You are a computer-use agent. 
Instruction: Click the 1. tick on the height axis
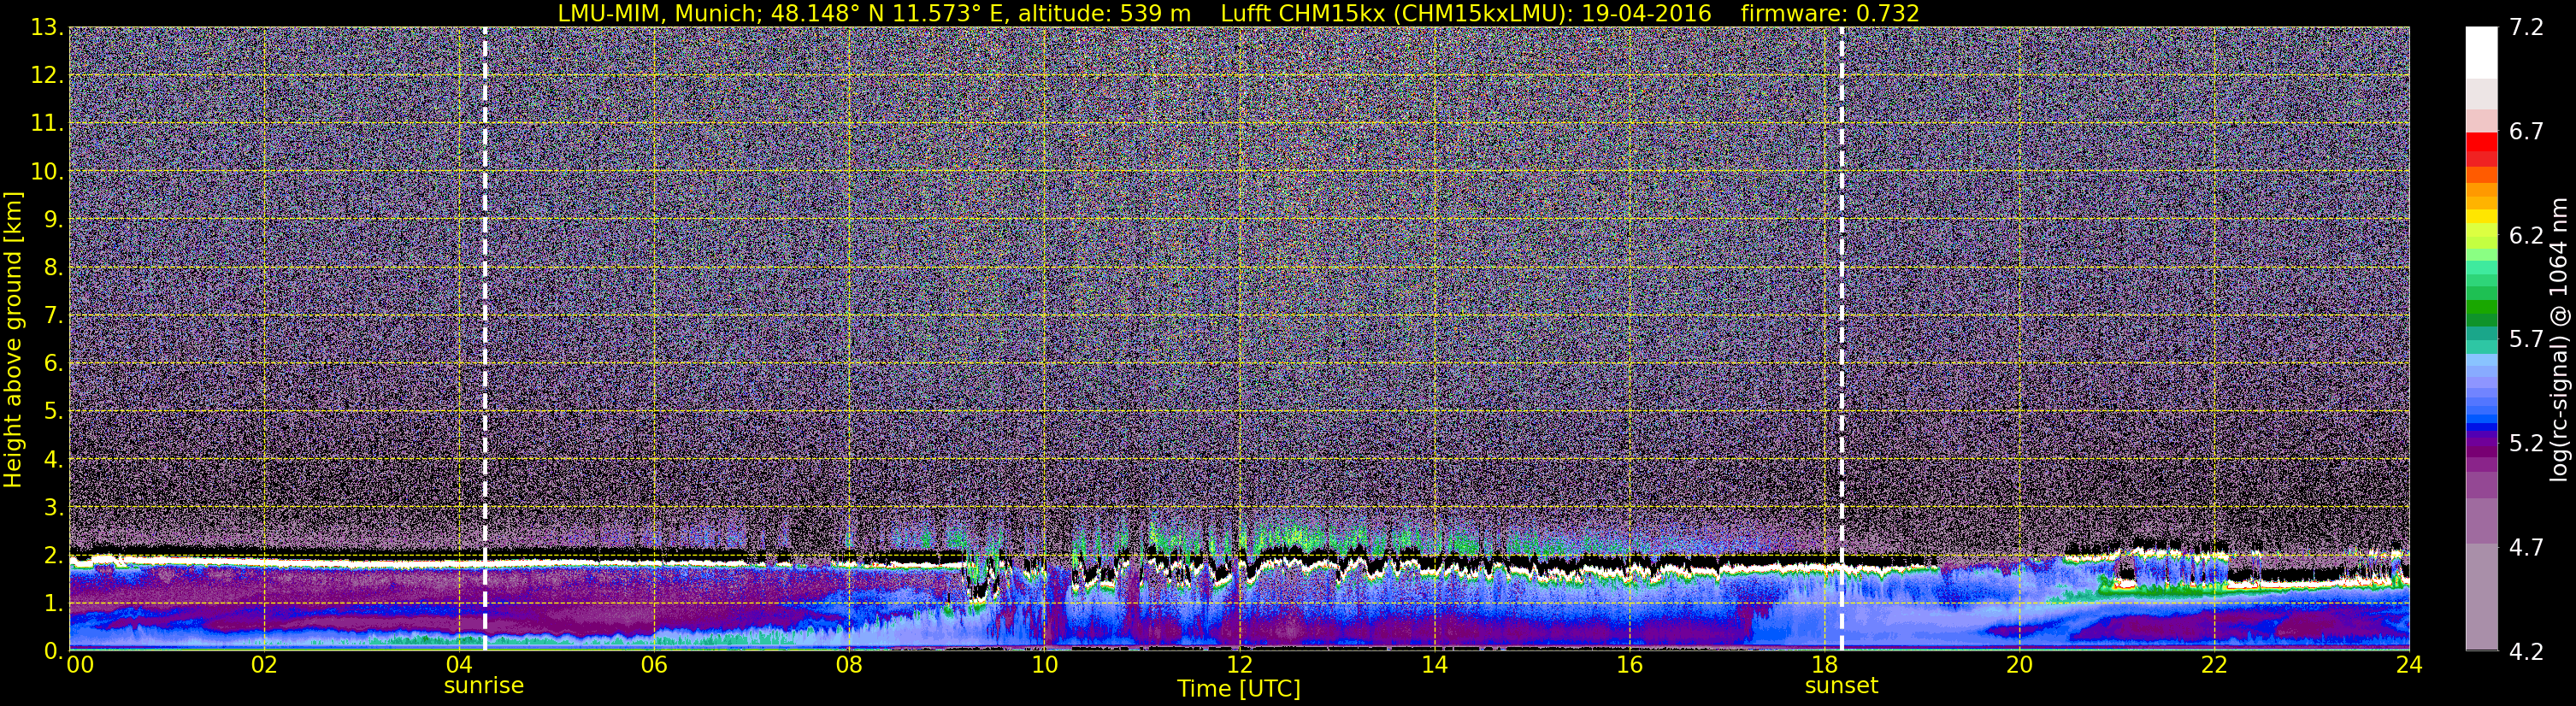pos(53,604)
